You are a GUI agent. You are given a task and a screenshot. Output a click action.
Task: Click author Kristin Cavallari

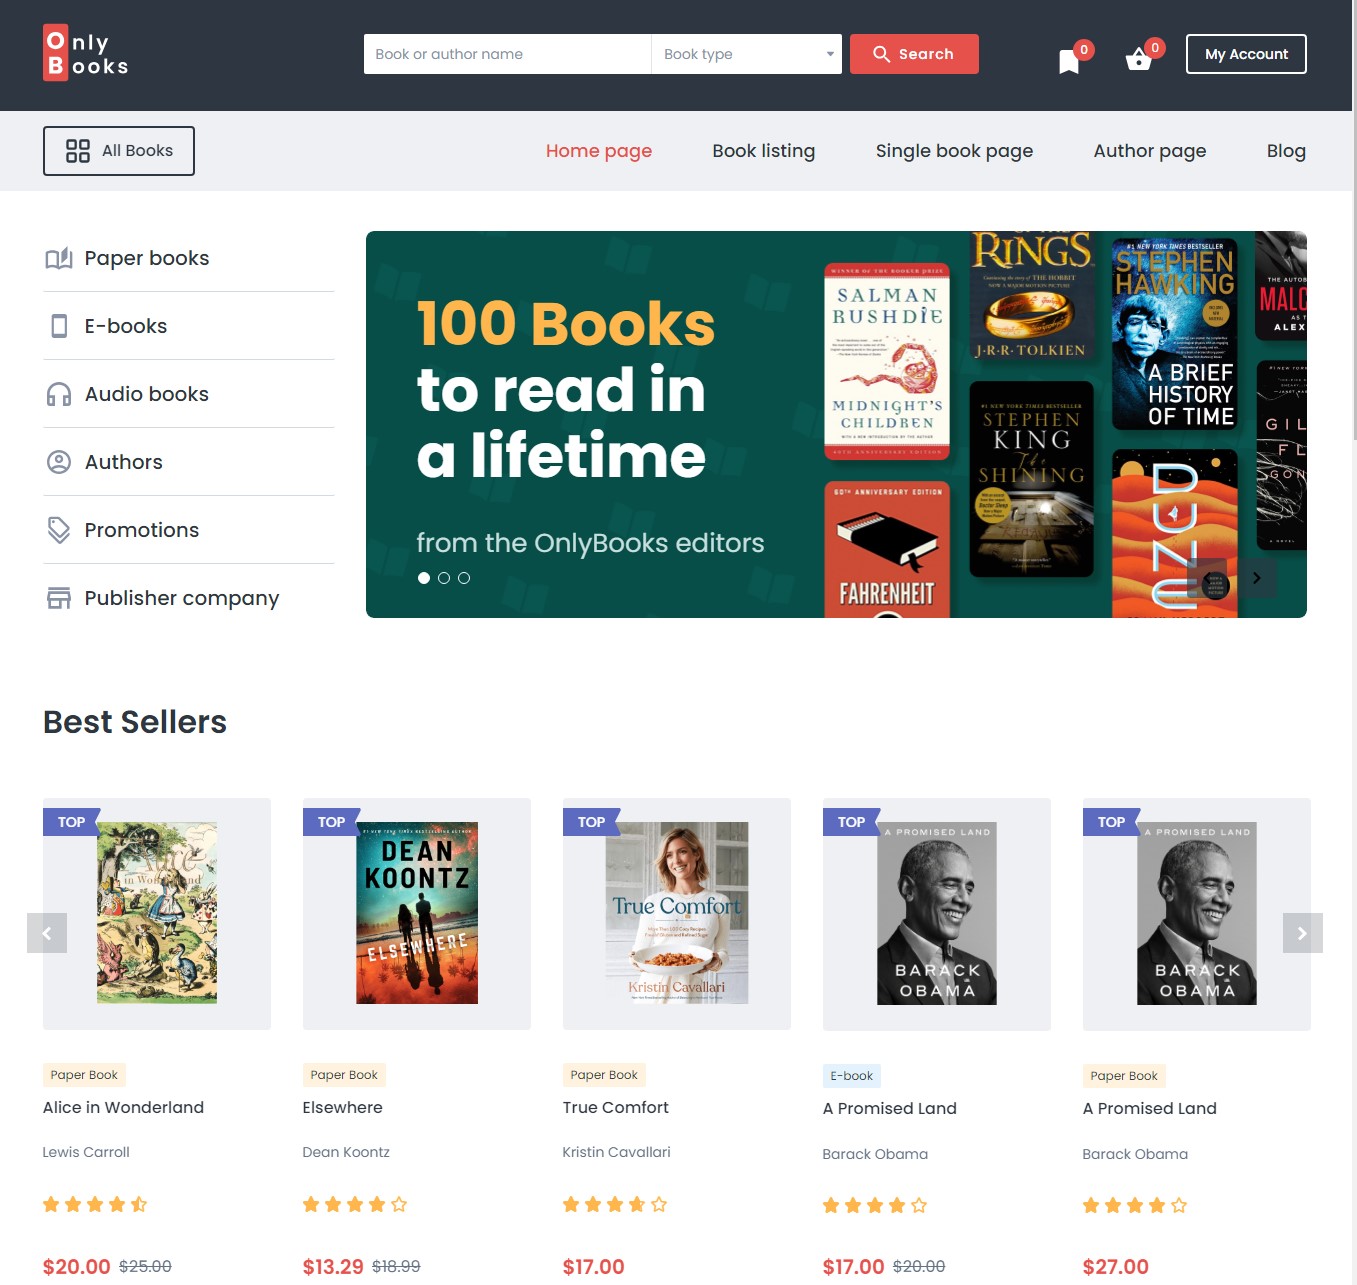point(616,1152)
